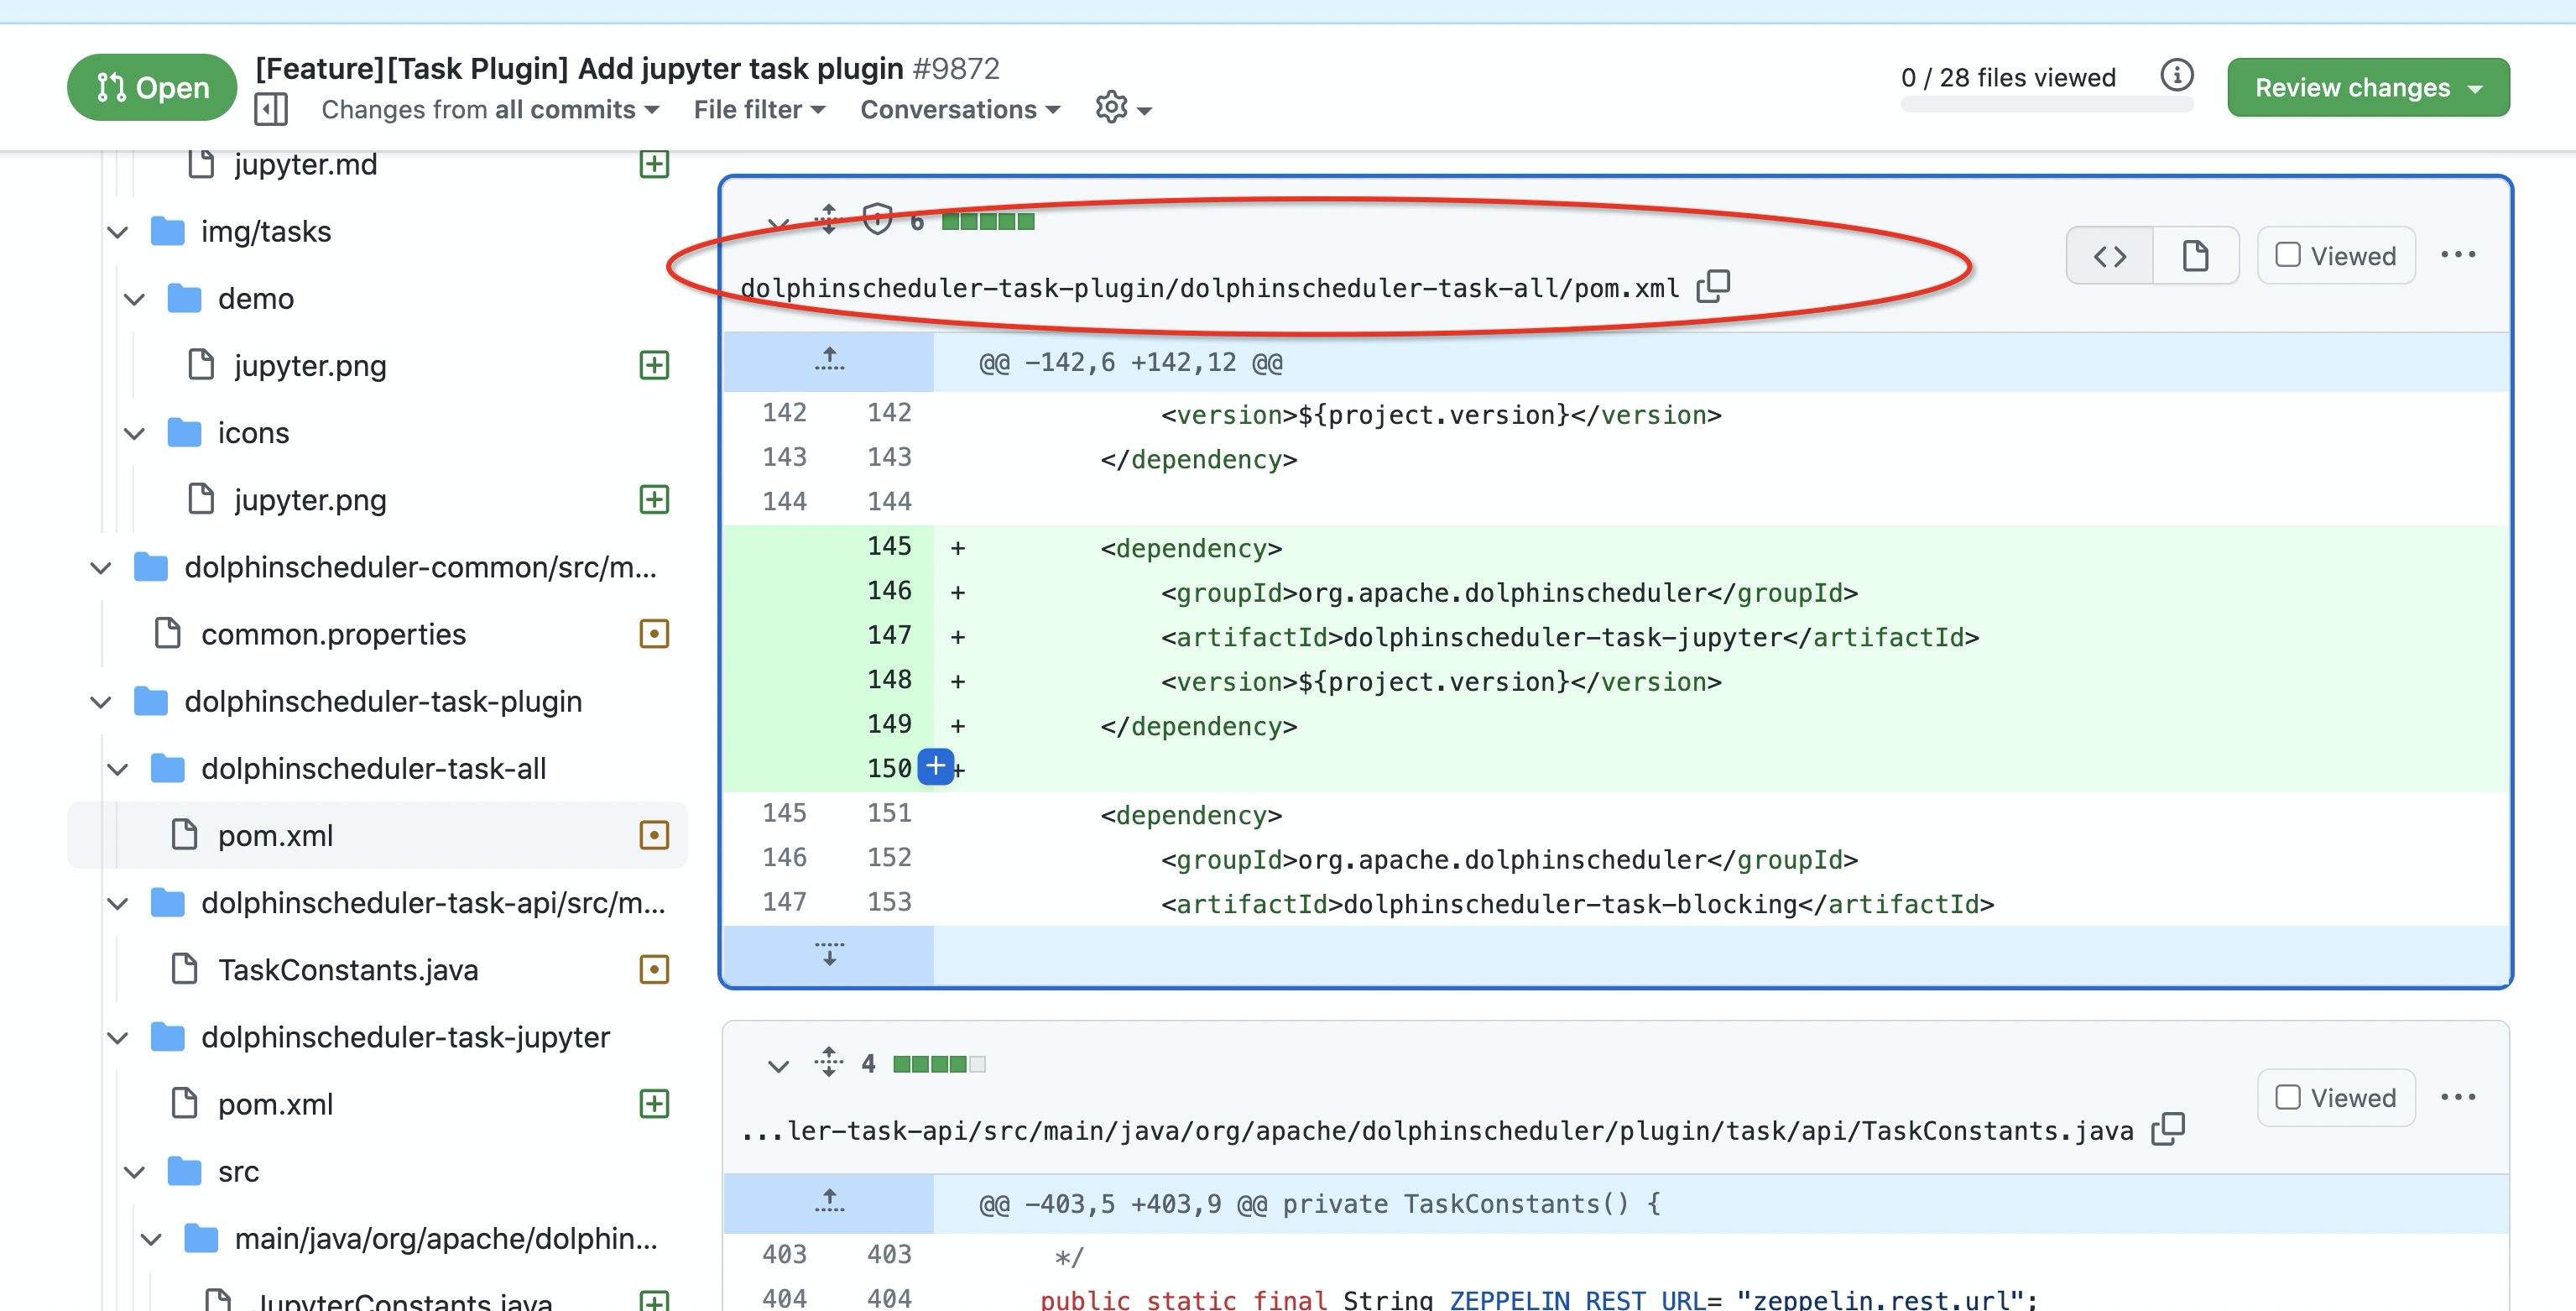Screen dimensions: 2576x1311
Task: Click source diff view icon
Action: 2109,256
